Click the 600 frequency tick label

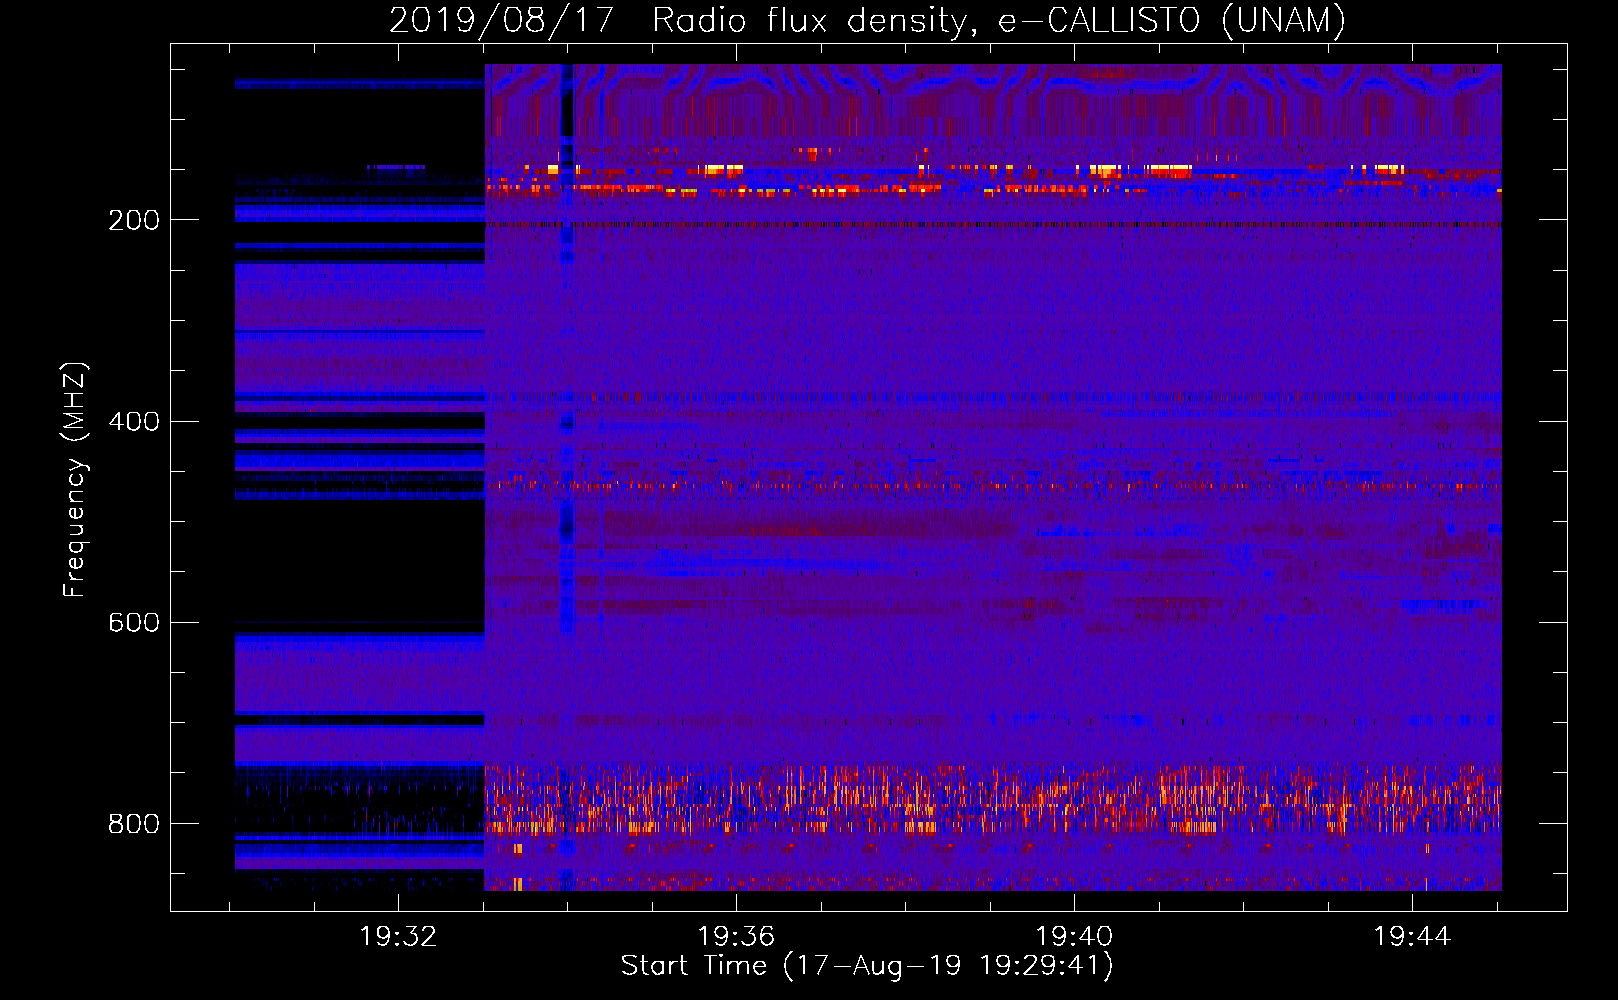click(134, 622)
